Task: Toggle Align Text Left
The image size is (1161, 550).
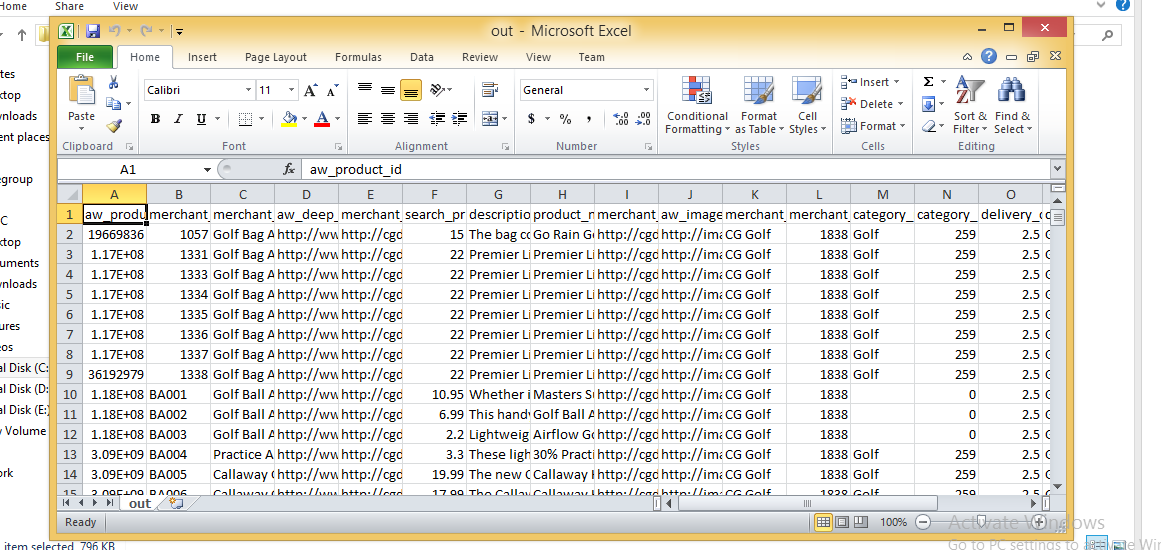Action: coord(364,118)
